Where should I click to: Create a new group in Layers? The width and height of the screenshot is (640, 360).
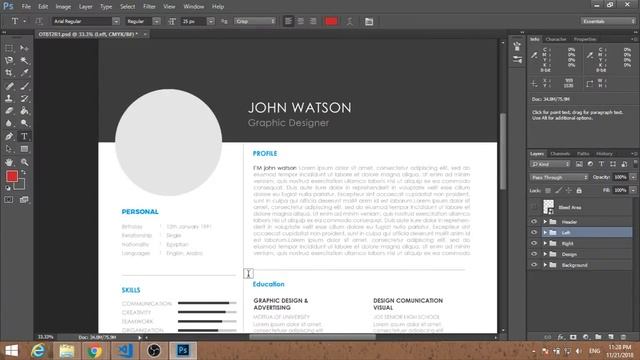coord(598,337)
